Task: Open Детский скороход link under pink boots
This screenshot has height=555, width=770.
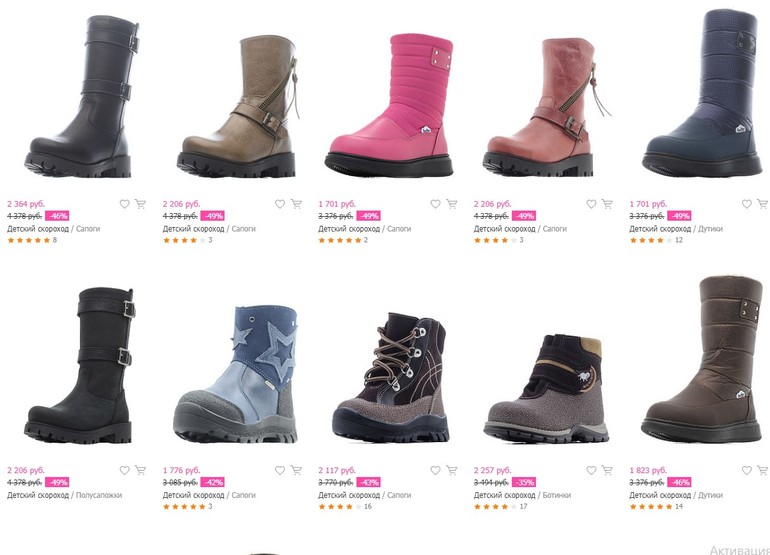Action: point(349,229)
